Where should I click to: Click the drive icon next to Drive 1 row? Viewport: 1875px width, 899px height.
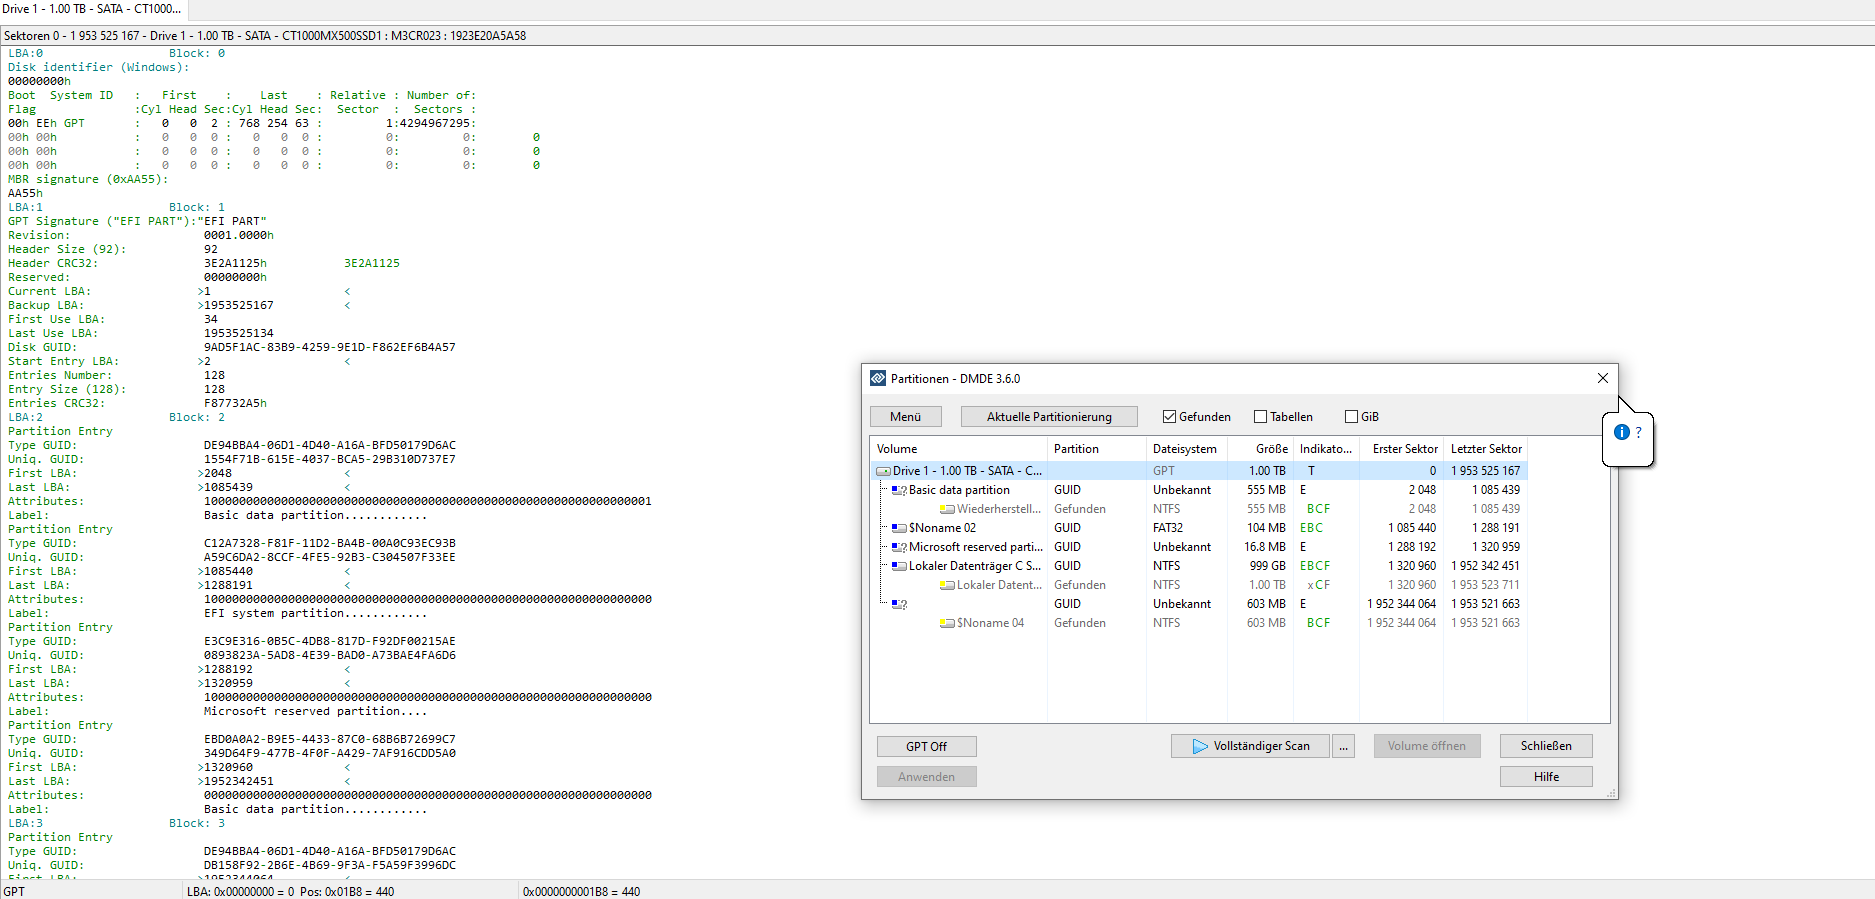(x=883, y=471)
